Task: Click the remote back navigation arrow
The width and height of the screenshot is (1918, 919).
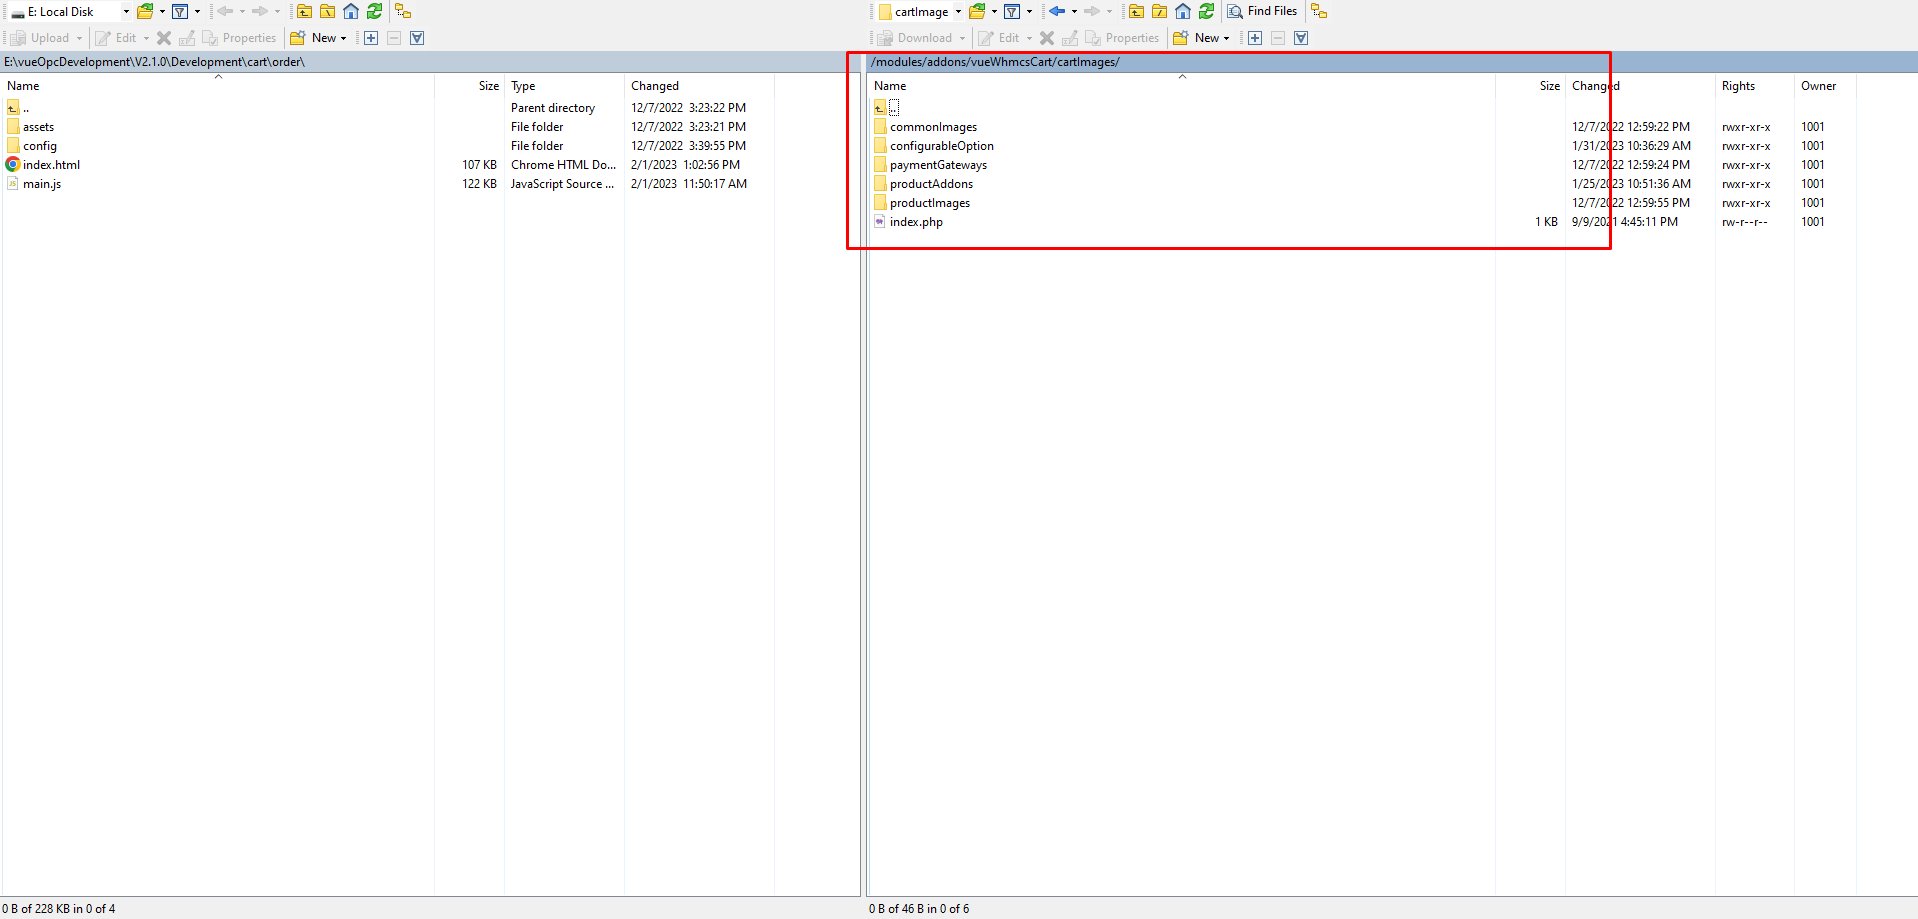Action: [x=1056, y=11]
